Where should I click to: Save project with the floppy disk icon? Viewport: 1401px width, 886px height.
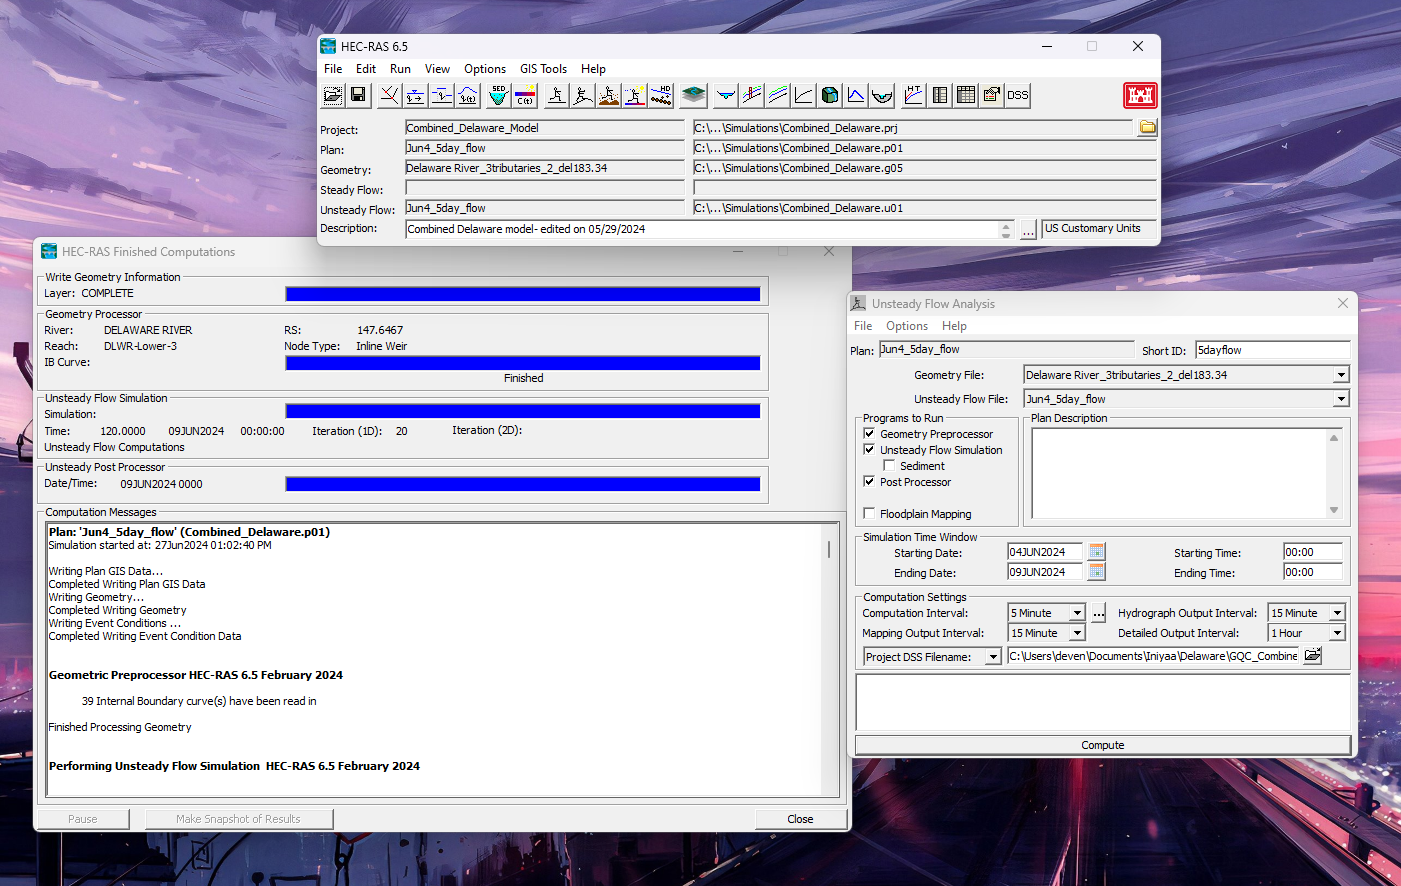[x=358, y=95]
